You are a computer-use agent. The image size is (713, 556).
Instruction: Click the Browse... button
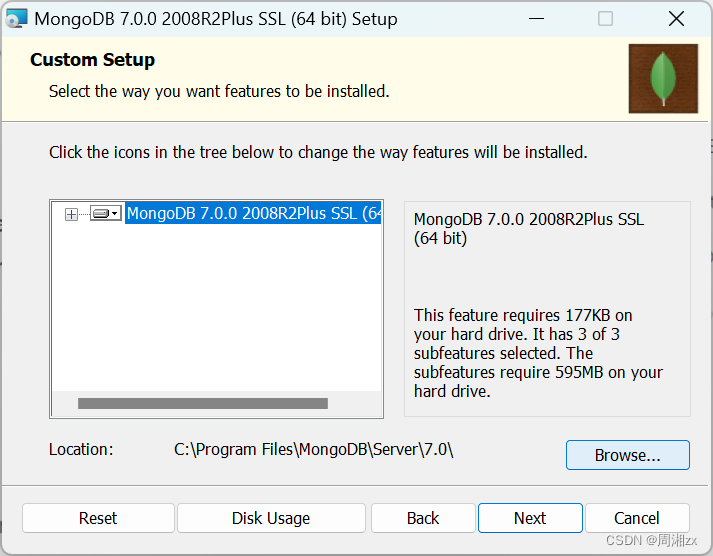[x=628, y=455]
